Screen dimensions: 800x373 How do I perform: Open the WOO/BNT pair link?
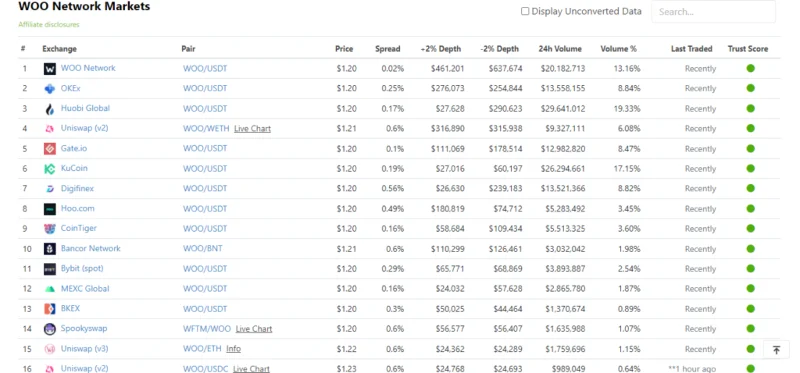[203, 248]
